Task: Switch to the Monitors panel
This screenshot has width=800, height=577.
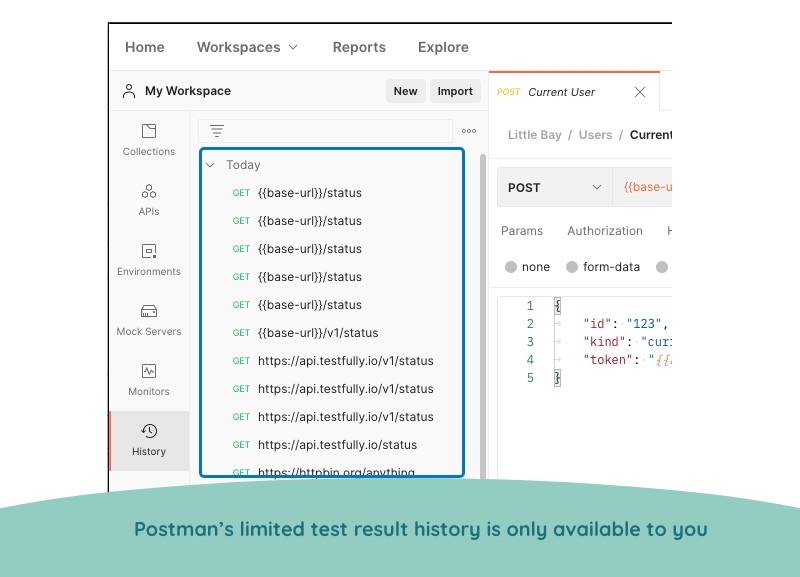Action: coord(148,380)
